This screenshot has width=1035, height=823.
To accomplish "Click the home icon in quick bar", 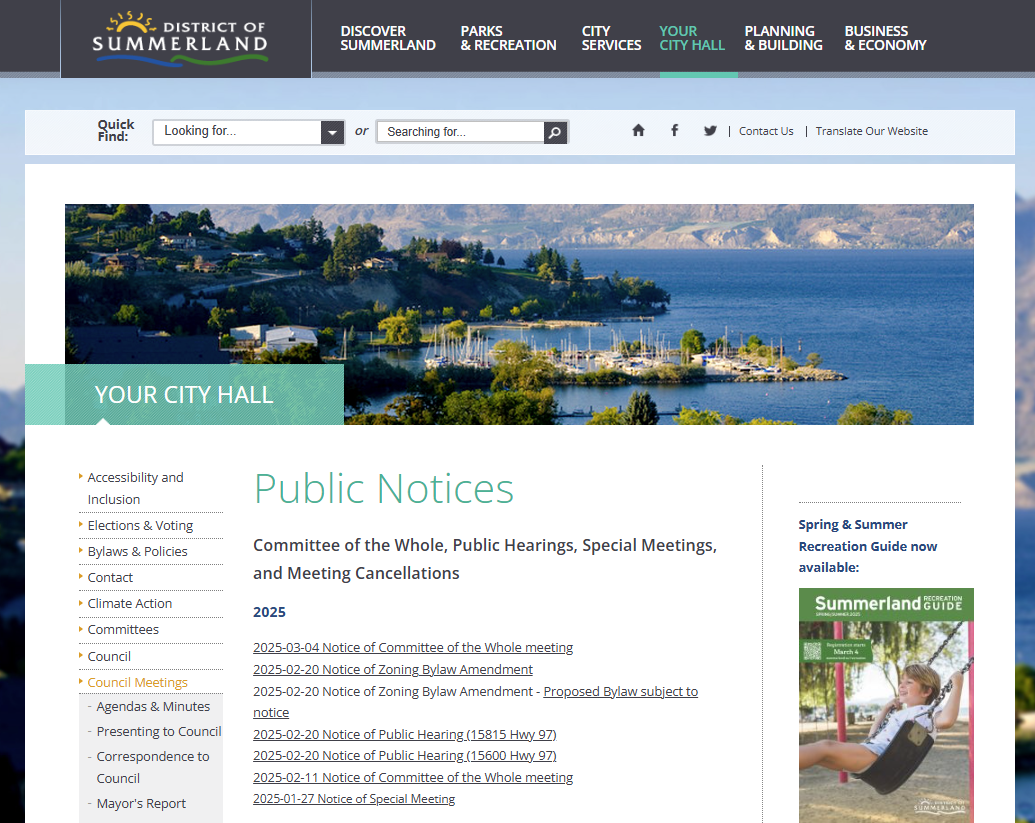I will click(638, 131).
